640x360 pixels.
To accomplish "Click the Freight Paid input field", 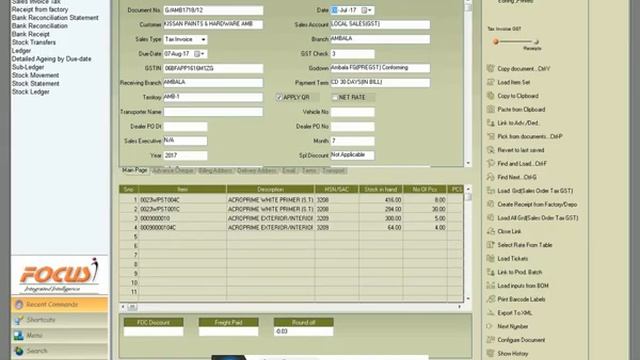I will point(229,331).
